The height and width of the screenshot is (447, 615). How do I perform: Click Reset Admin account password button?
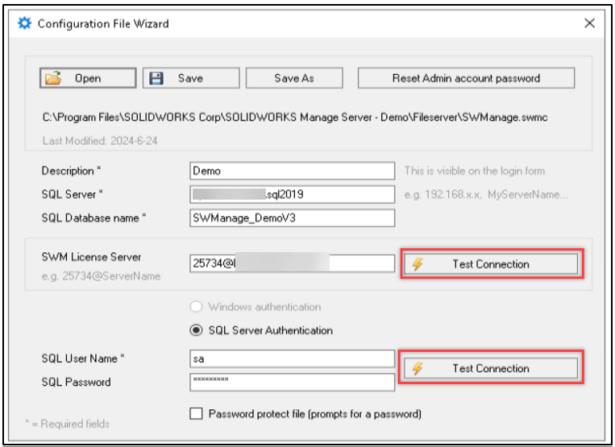(466, 78)
